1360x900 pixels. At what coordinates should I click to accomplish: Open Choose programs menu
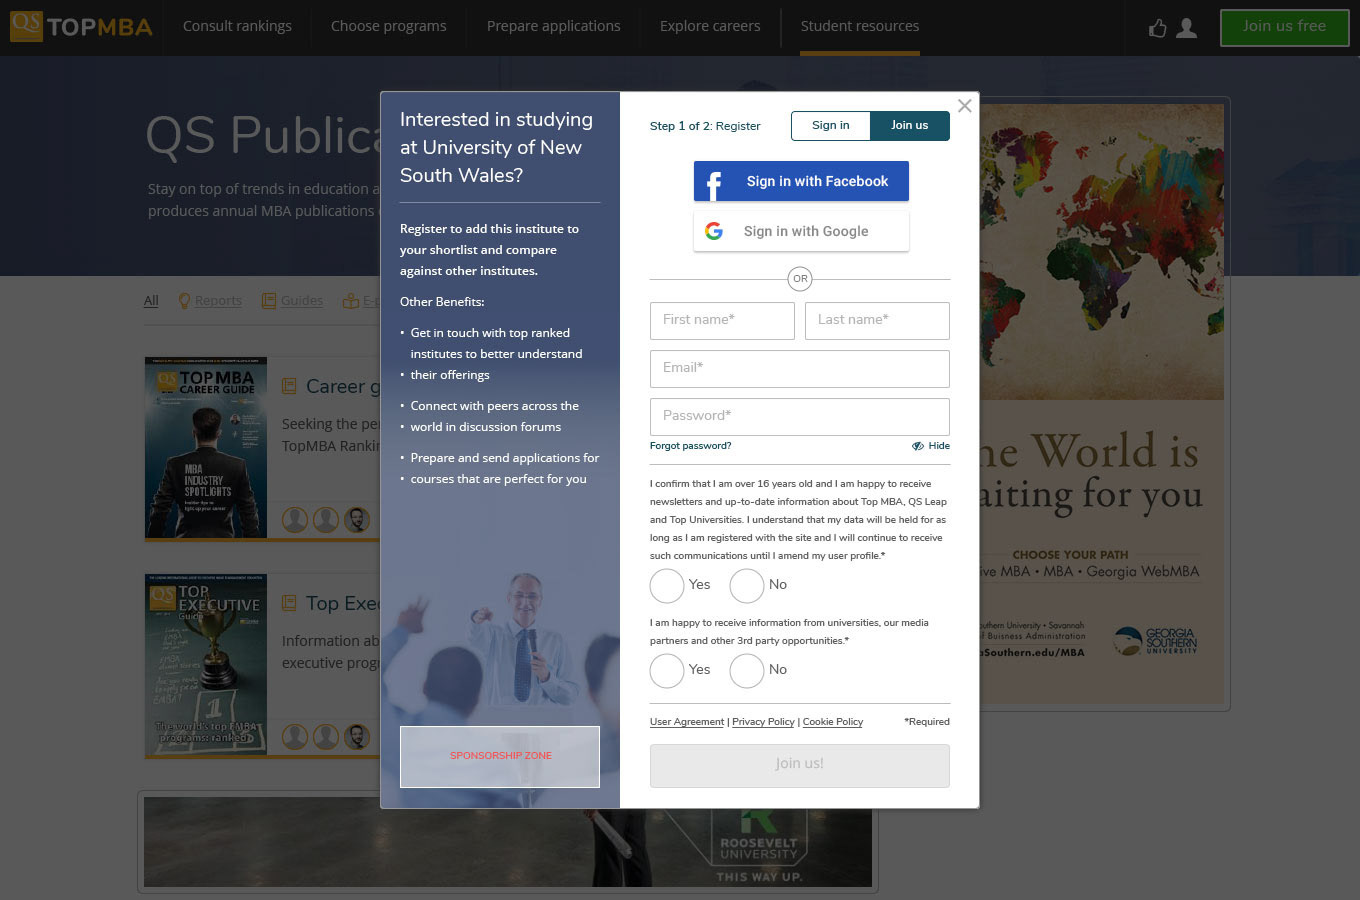coord(389,27)
